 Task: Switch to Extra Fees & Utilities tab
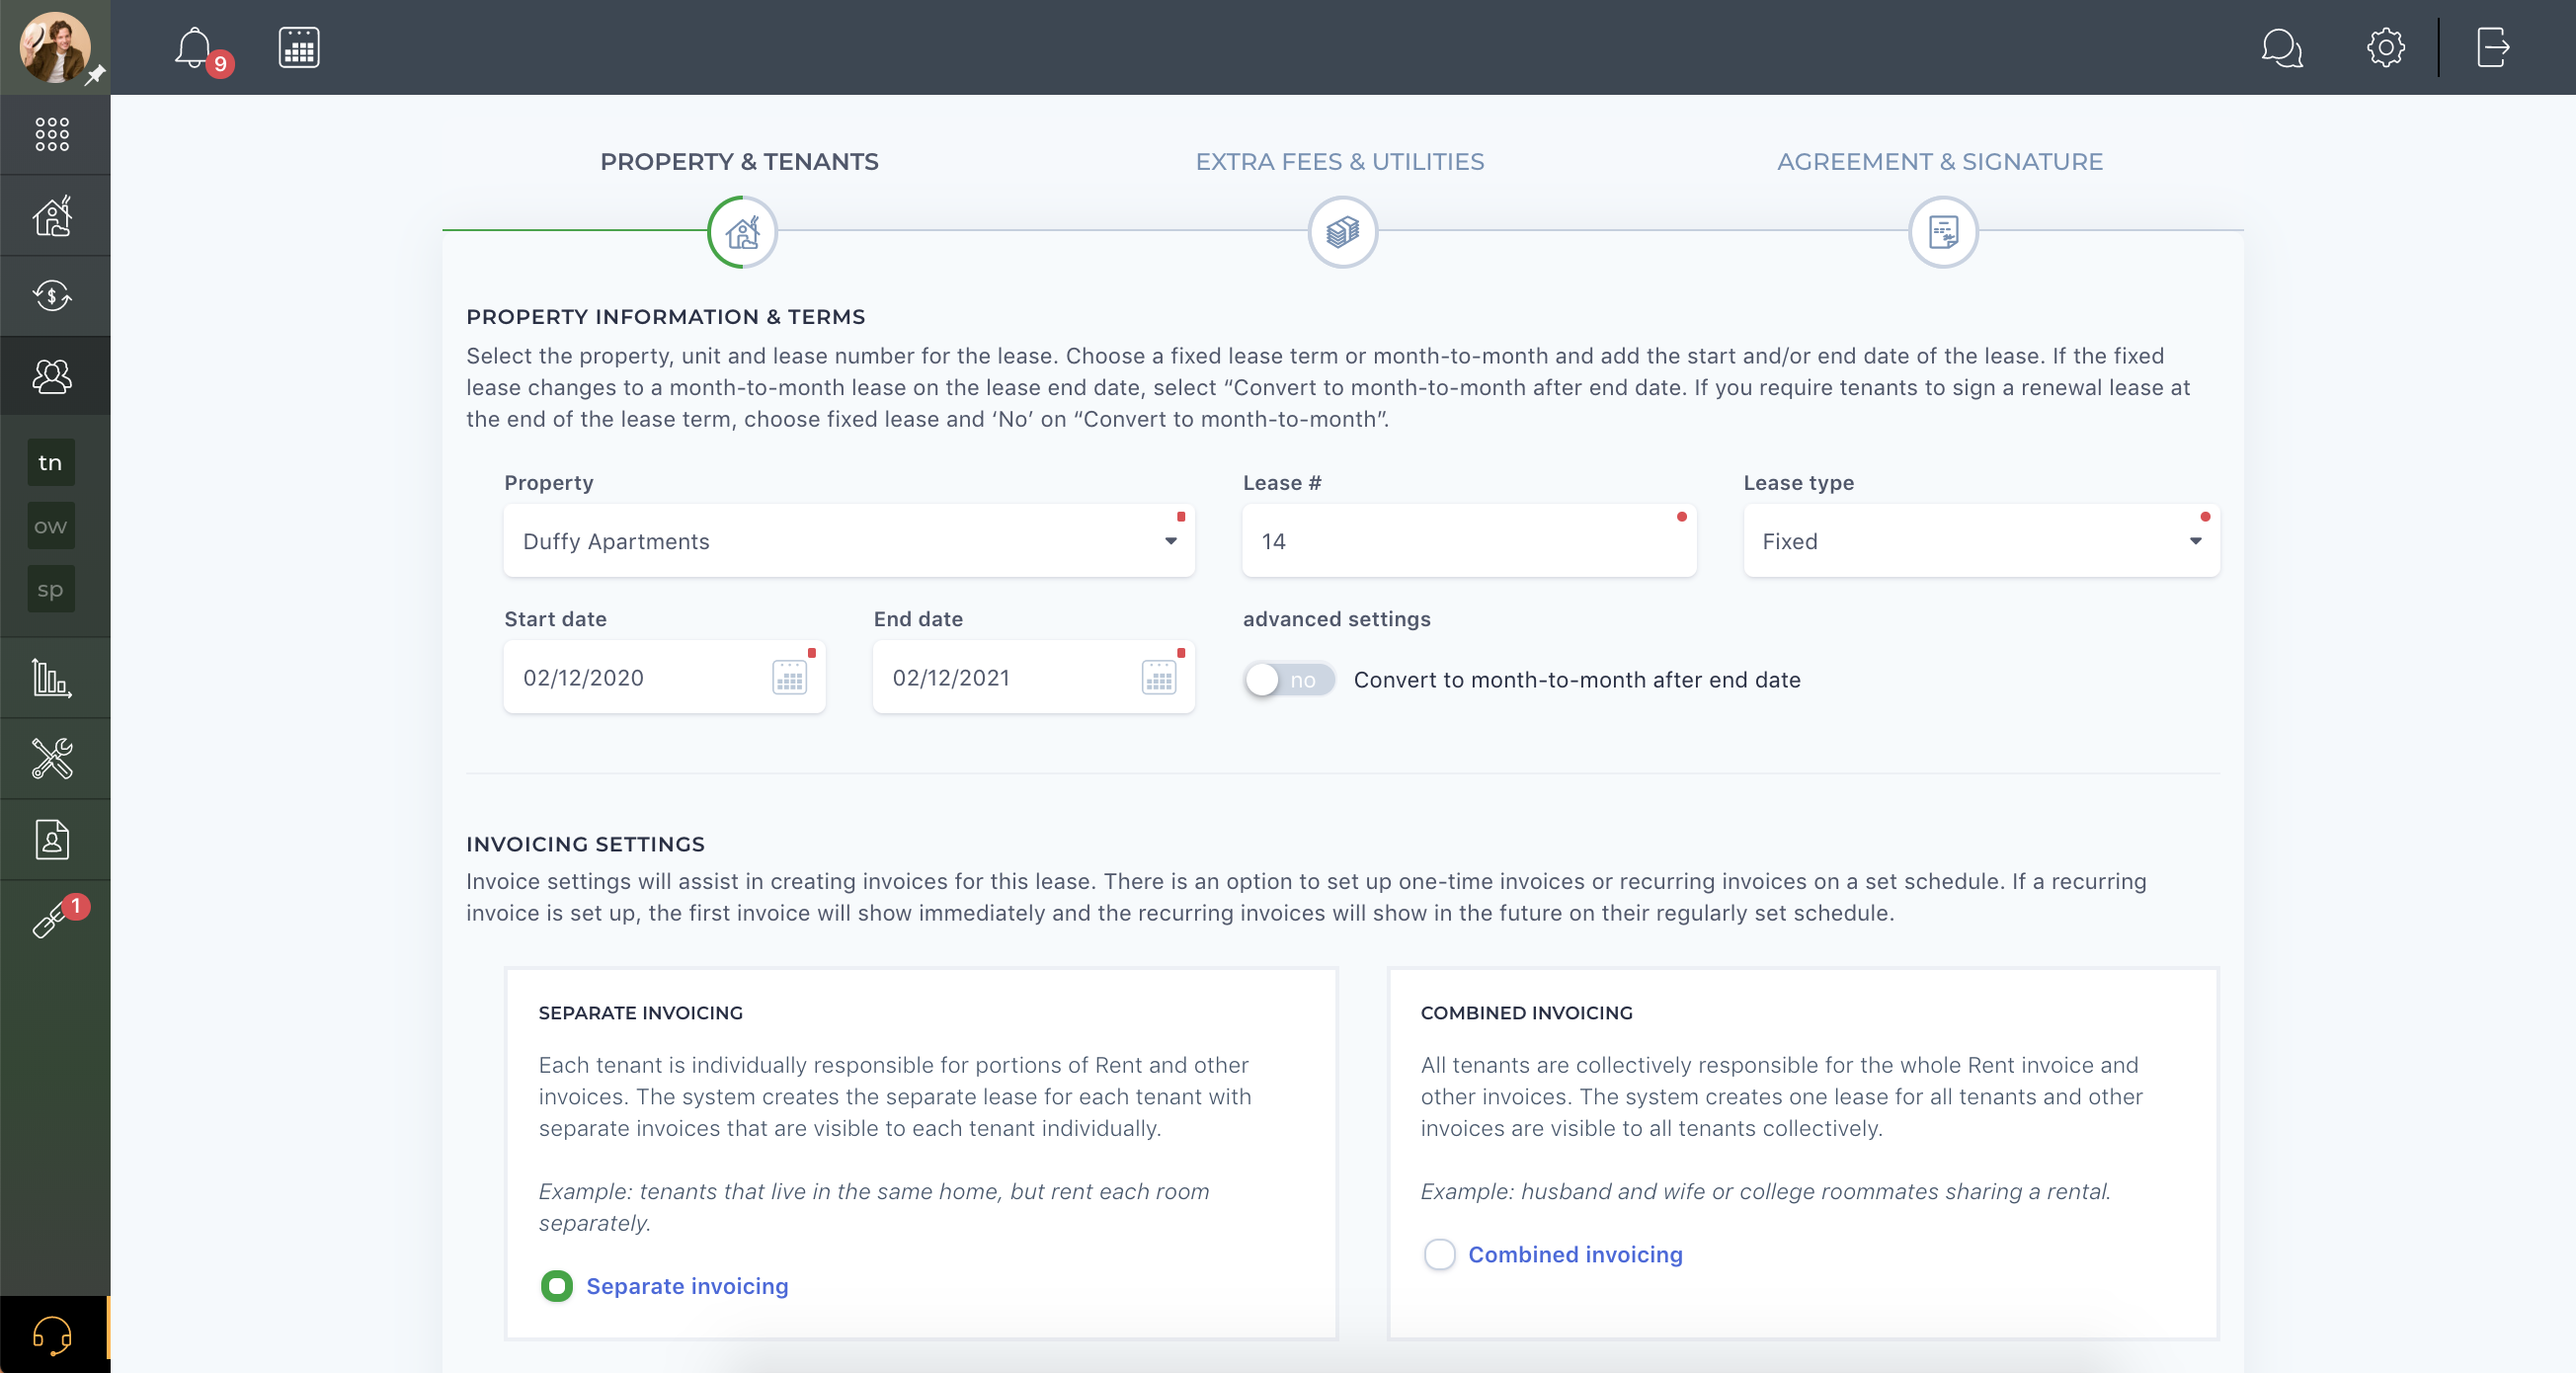(1340, 162)
